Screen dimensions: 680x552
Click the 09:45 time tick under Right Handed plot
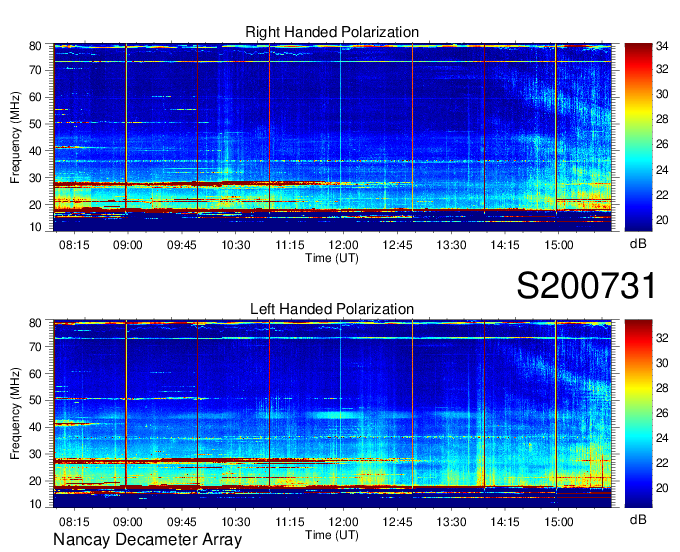point(182,245)
